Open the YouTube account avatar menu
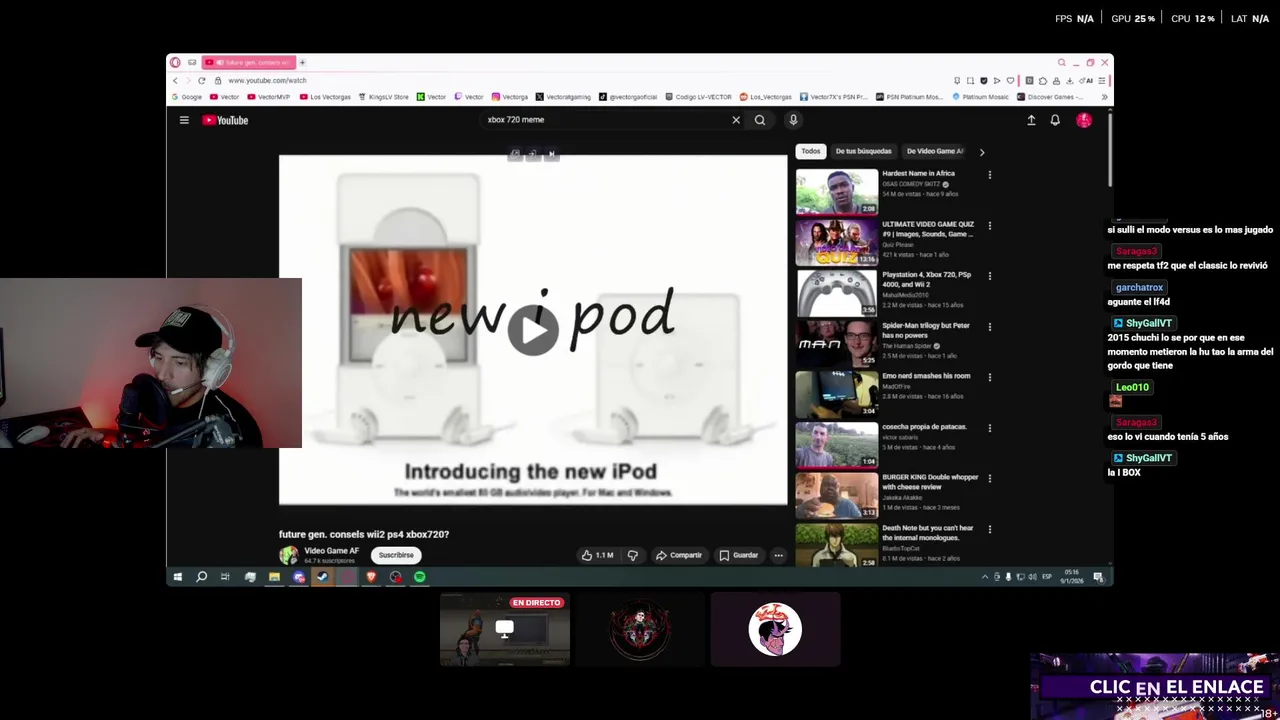The width and height of the screenshot is (1280, 720). 1084,120
